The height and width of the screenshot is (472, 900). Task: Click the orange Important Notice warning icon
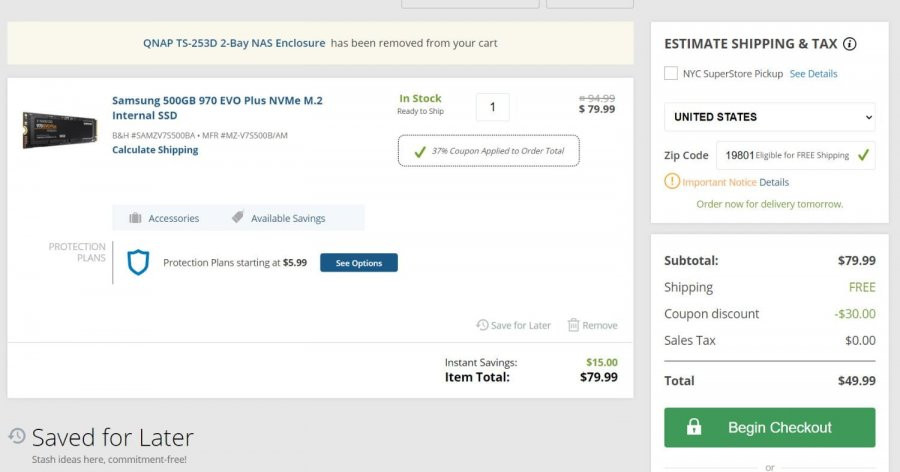(672, 181)
